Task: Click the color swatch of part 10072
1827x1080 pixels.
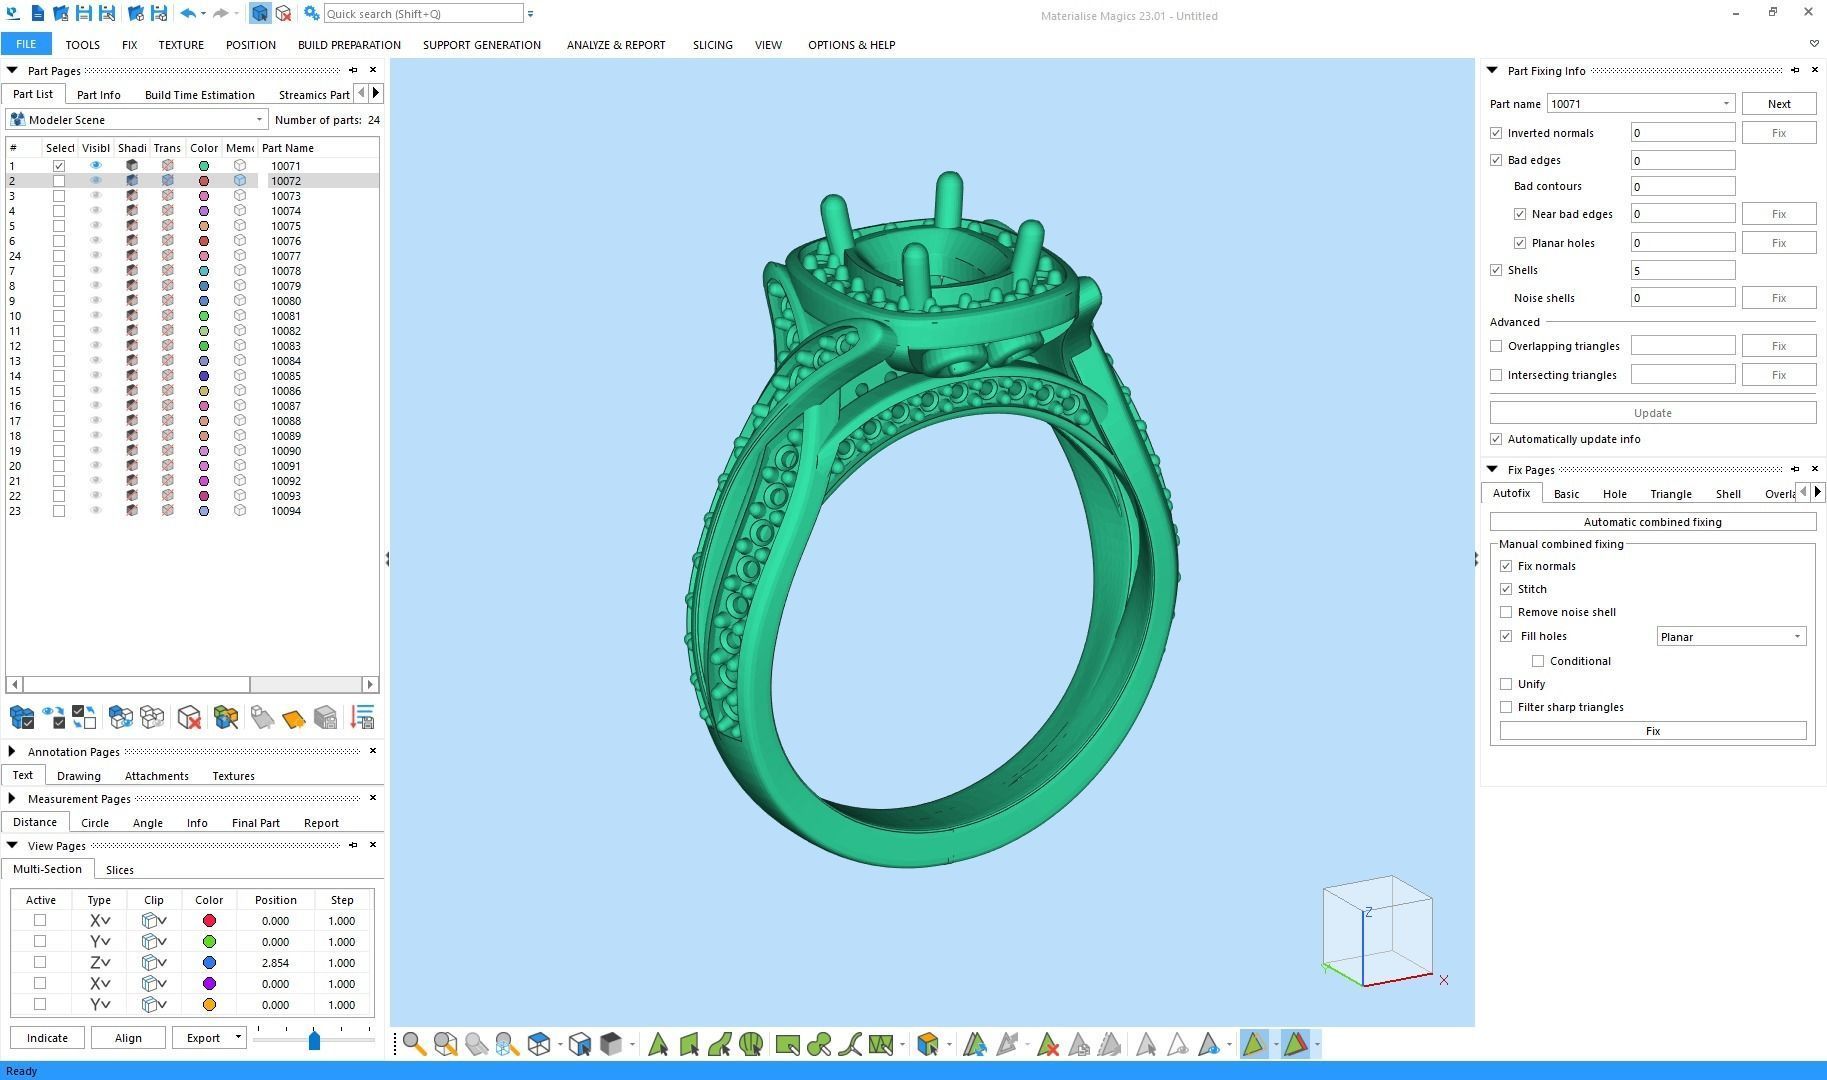Action: coord(204,181)
